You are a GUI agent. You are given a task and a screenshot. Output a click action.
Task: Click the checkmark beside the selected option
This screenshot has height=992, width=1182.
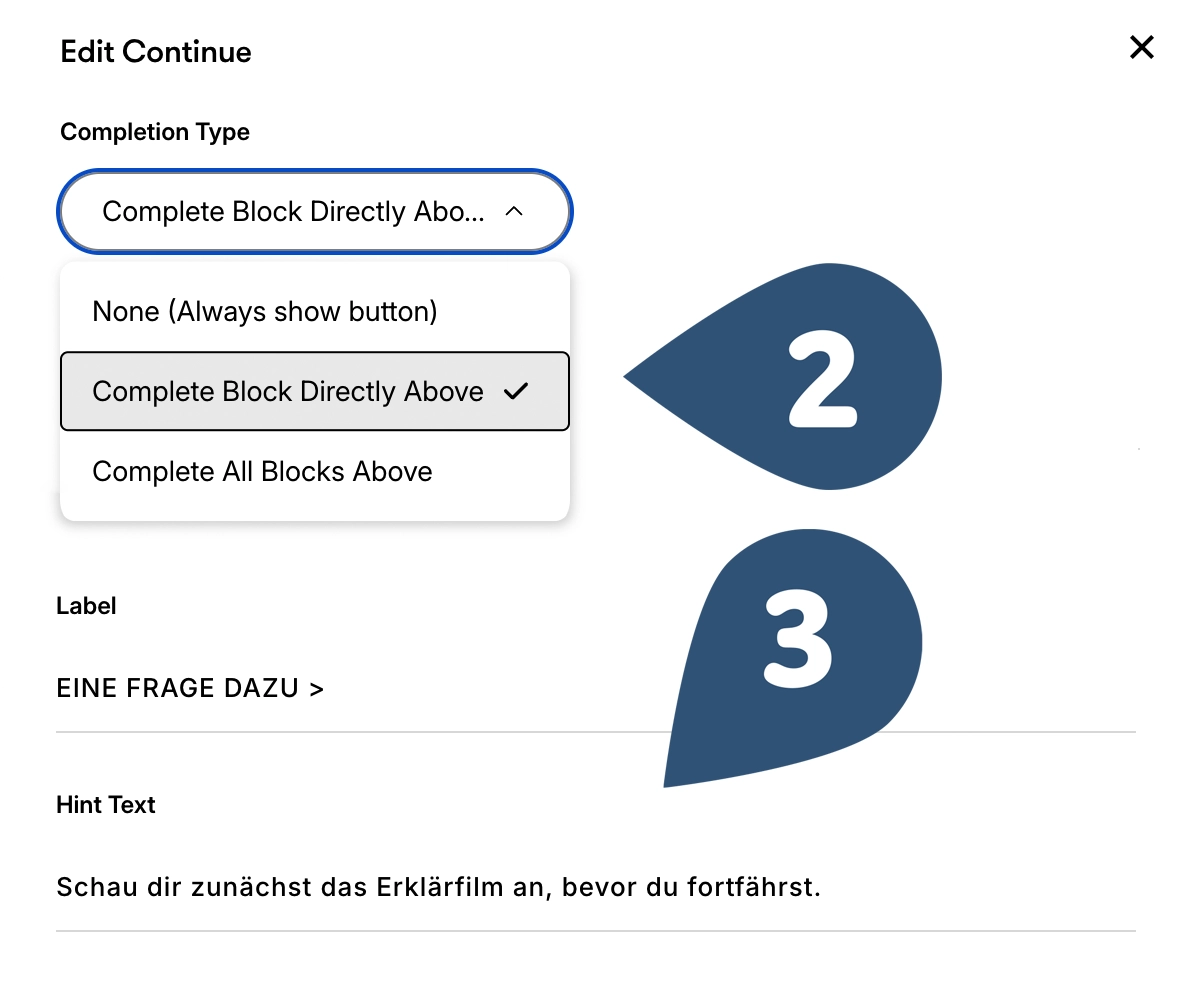pyautogui.click(x=515, y=391)
